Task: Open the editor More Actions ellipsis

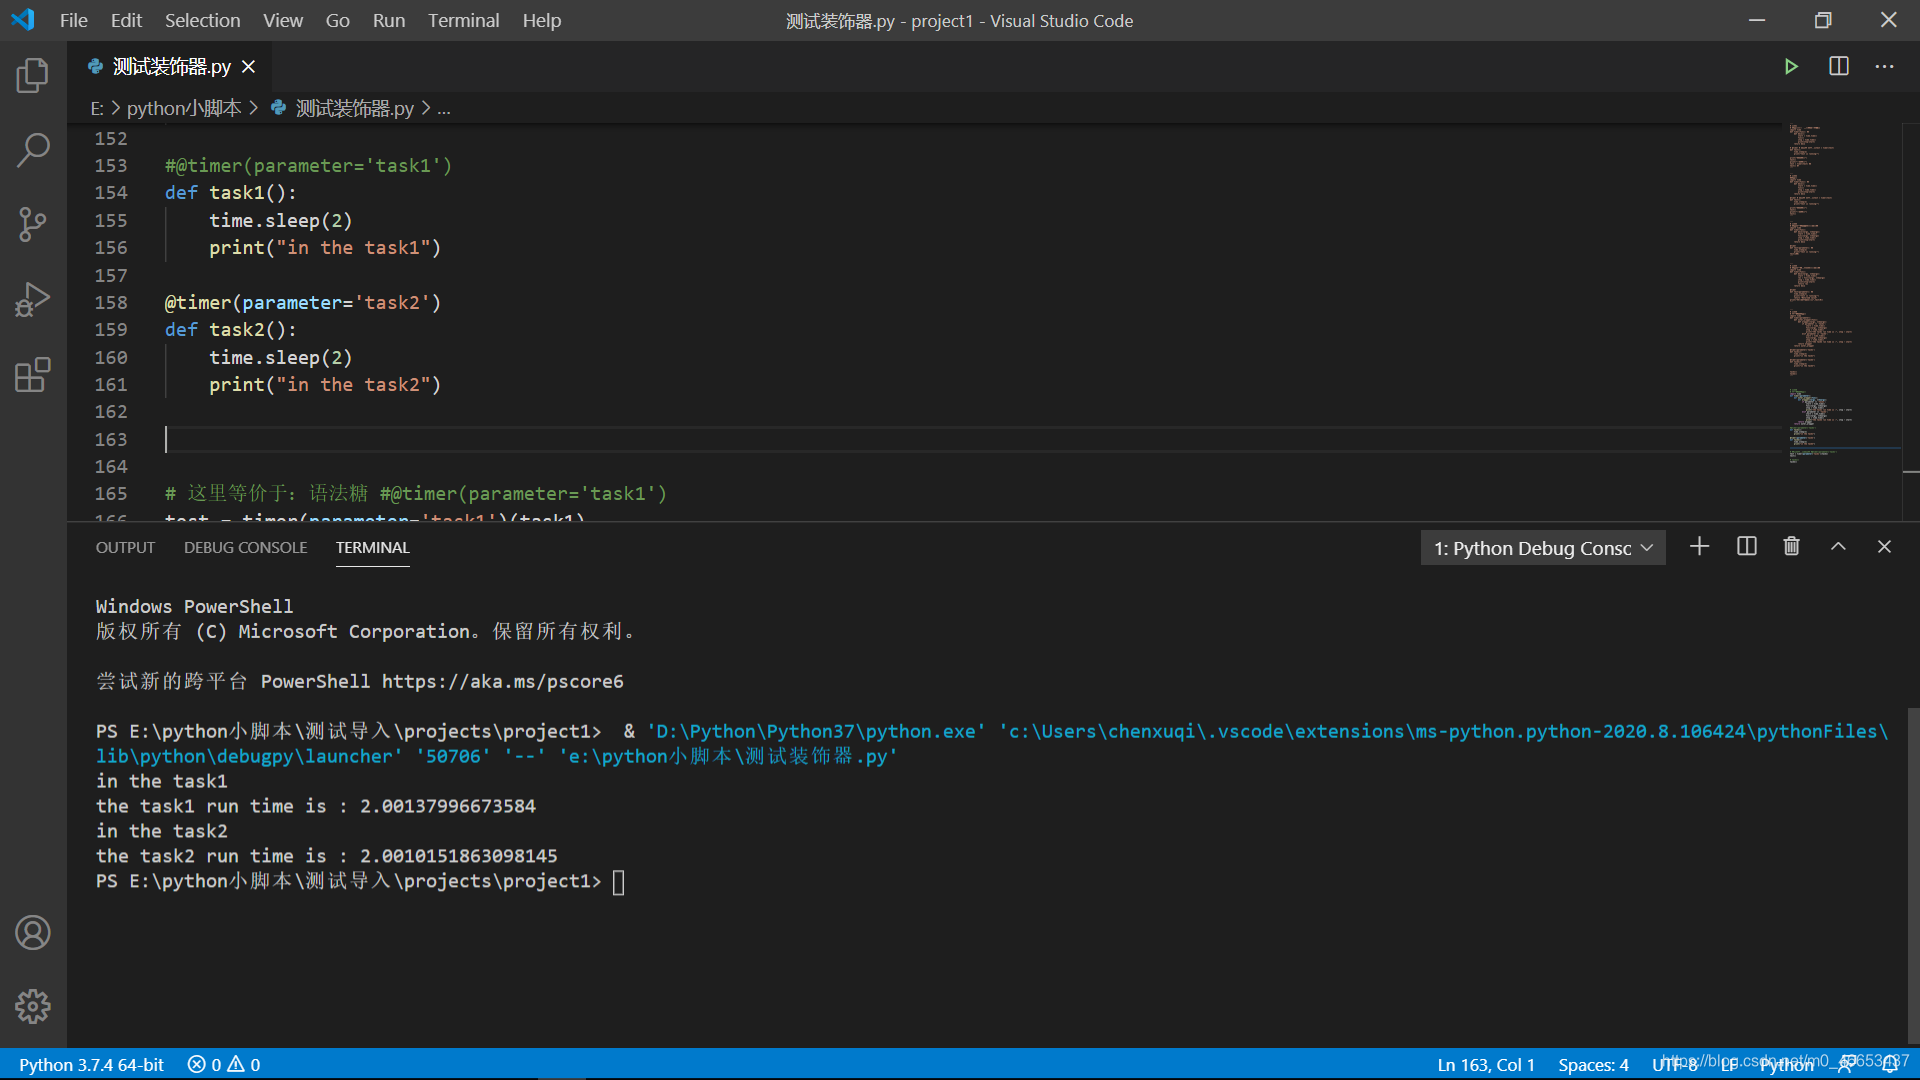Action: 1884,67
